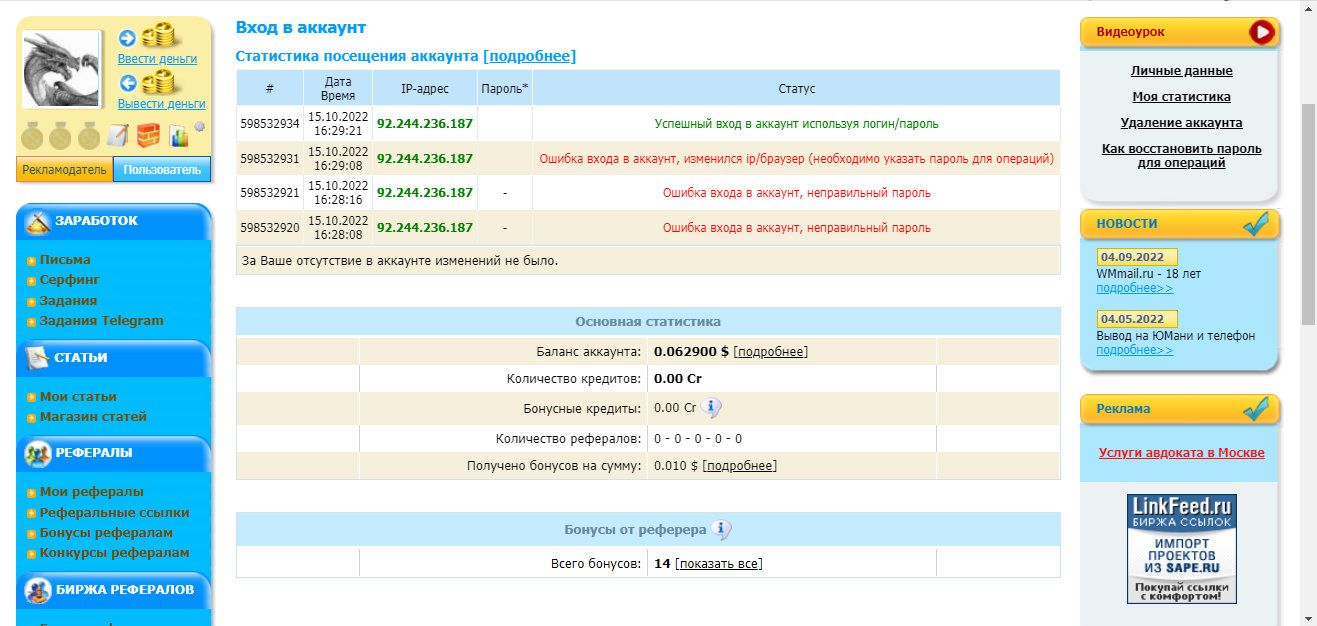The width and height of the screenshot is (1317, 626).
Task: Open Конкурсы рефералам menu item
Action: pos(115,552)
